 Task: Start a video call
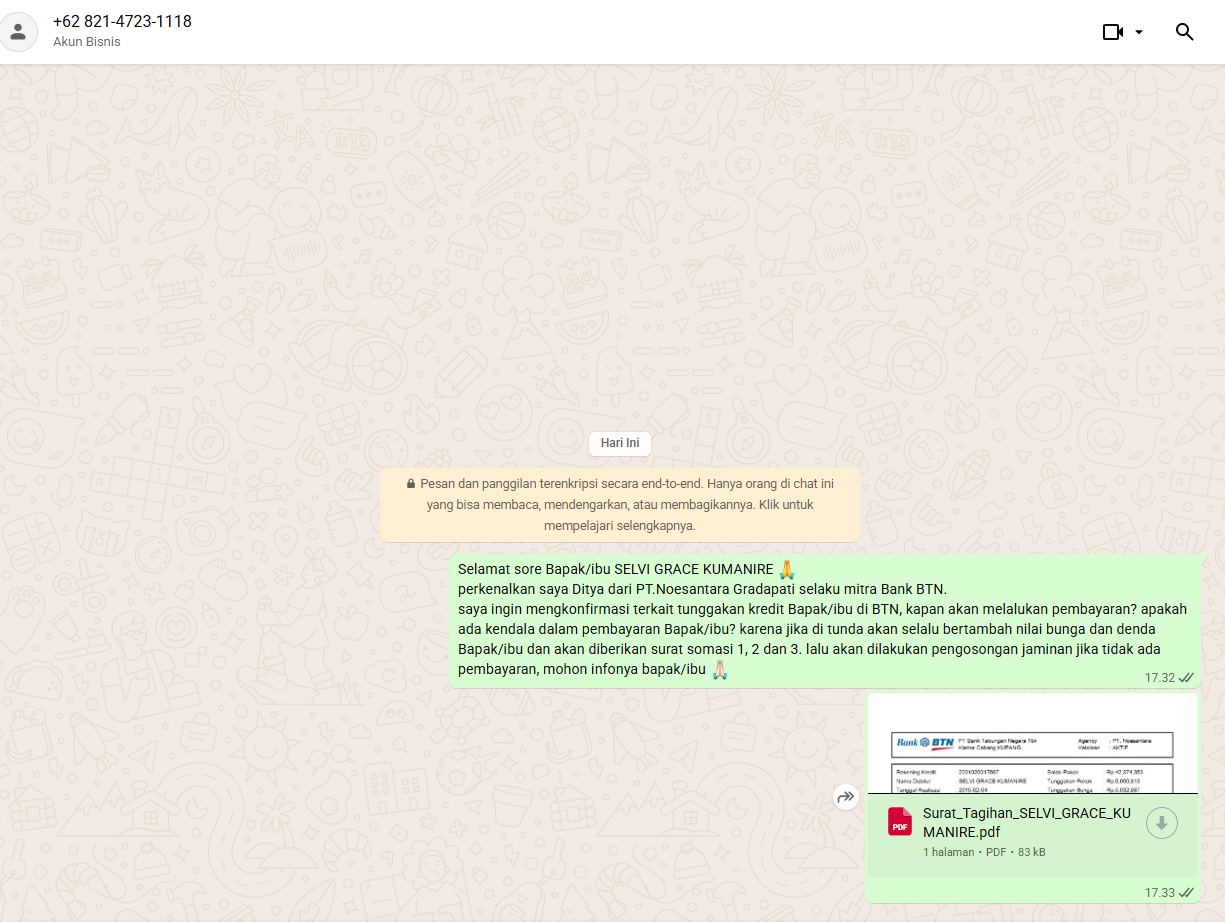coord(1113,32)
